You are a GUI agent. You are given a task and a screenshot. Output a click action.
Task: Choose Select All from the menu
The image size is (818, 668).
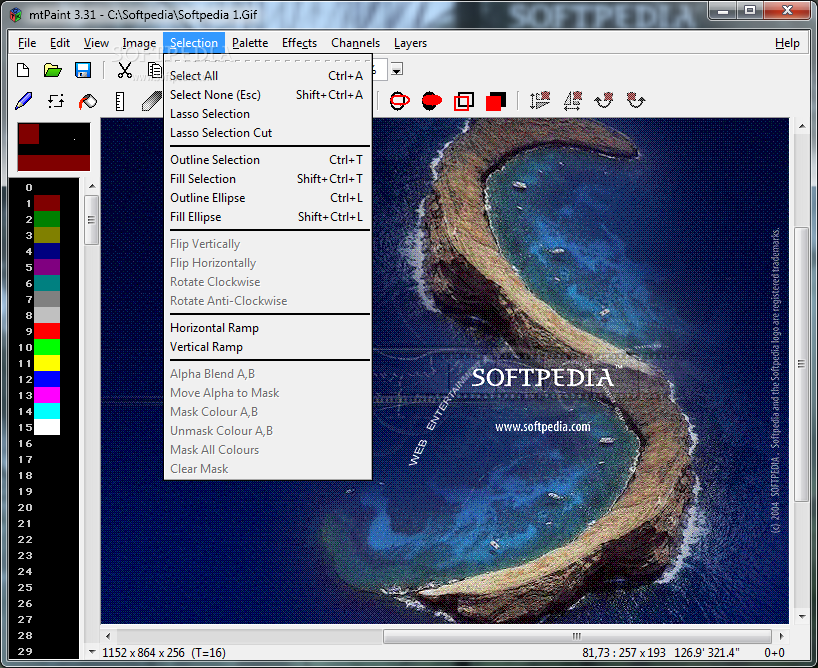(x=267, y=76)
